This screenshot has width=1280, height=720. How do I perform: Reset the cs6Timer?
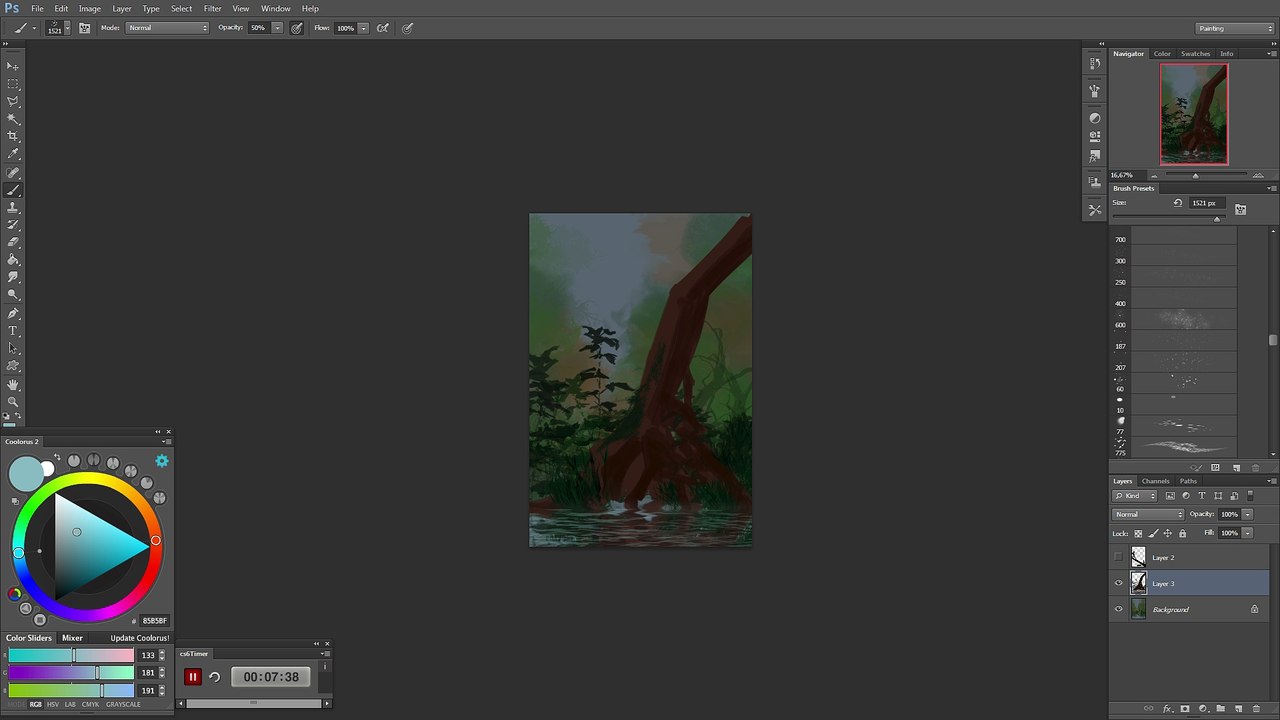(214, 677)
